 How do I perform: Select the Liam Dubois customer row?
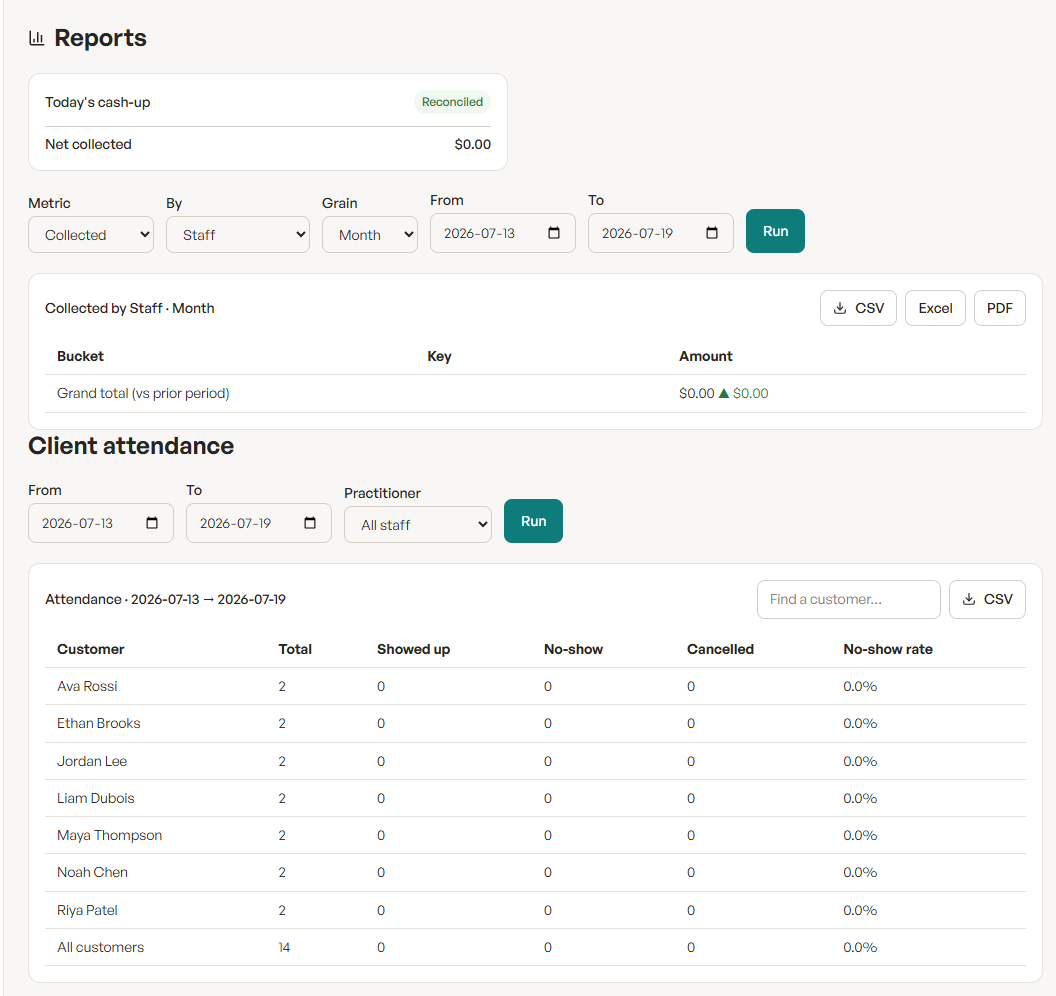[x=535, y=799]
